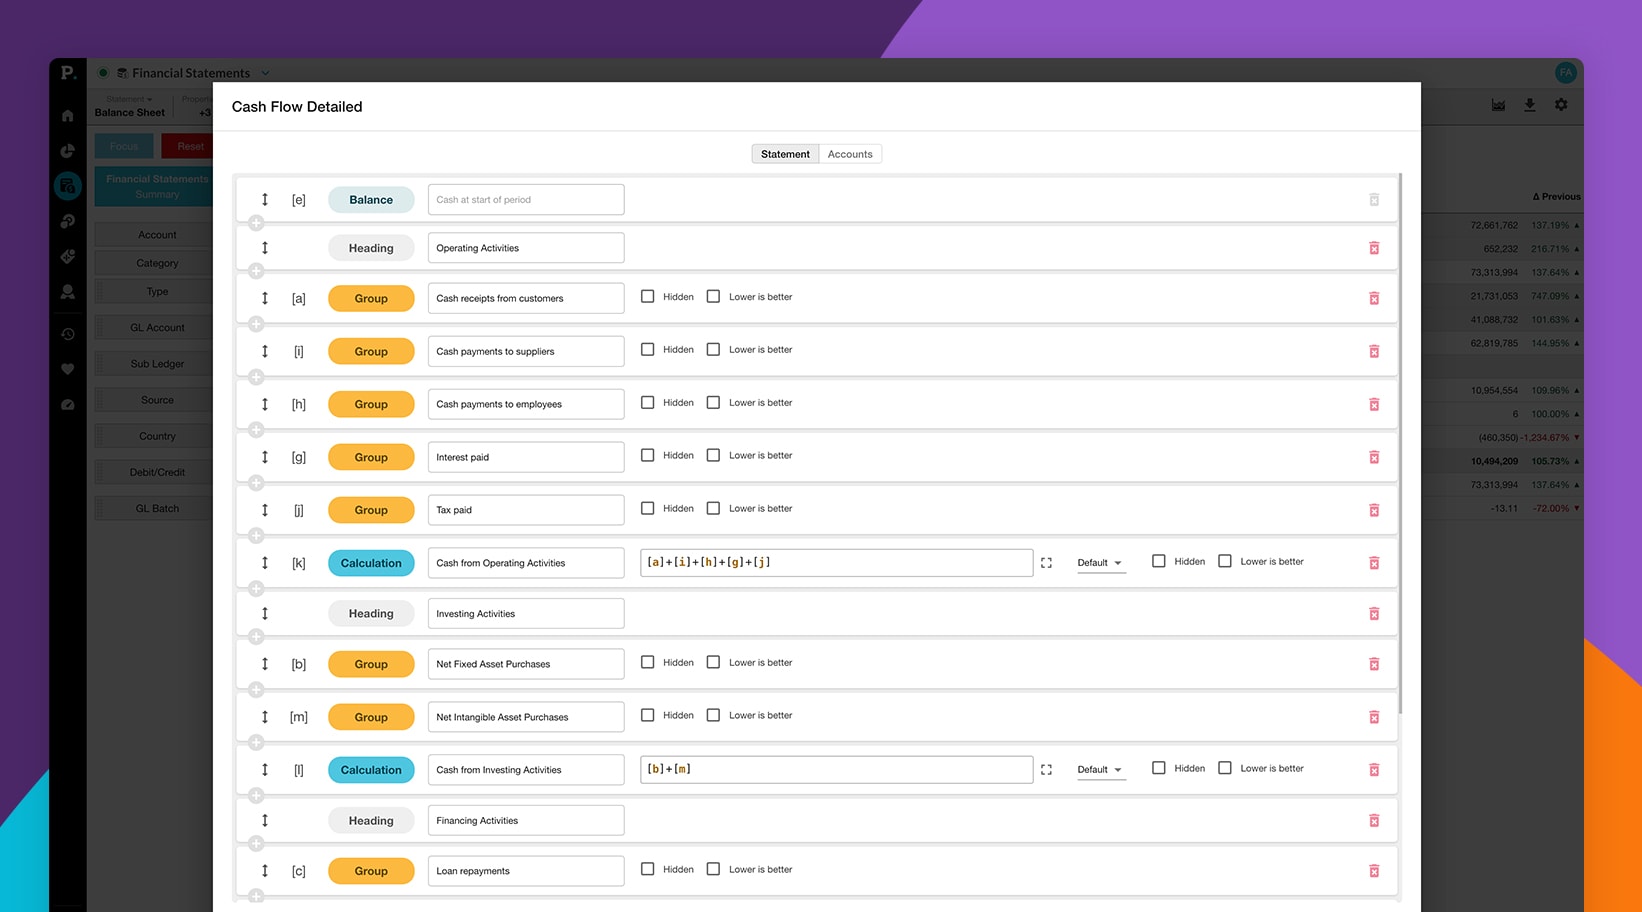Expand the Financial Statements title dropdown

pos(266,73)
